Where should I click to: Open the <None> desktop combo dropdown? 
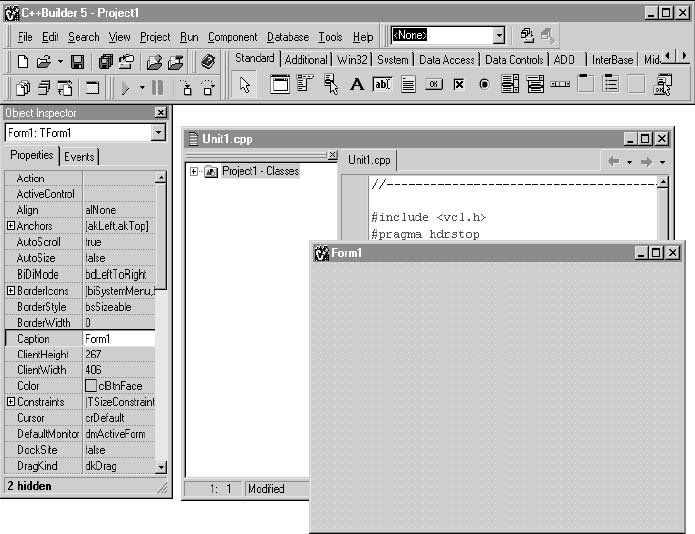[x=499, y=35]
